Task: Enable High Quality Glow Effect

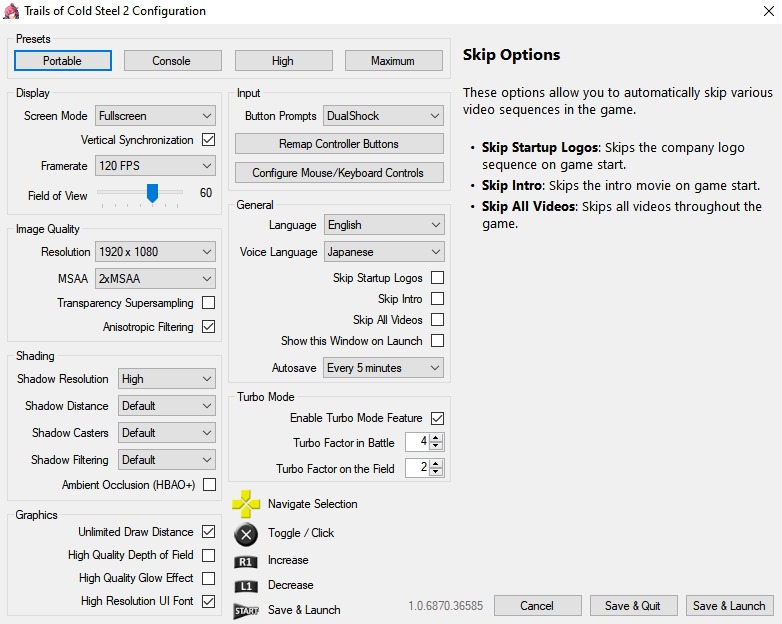Action: pyautogui.click(x=208, y=578)
